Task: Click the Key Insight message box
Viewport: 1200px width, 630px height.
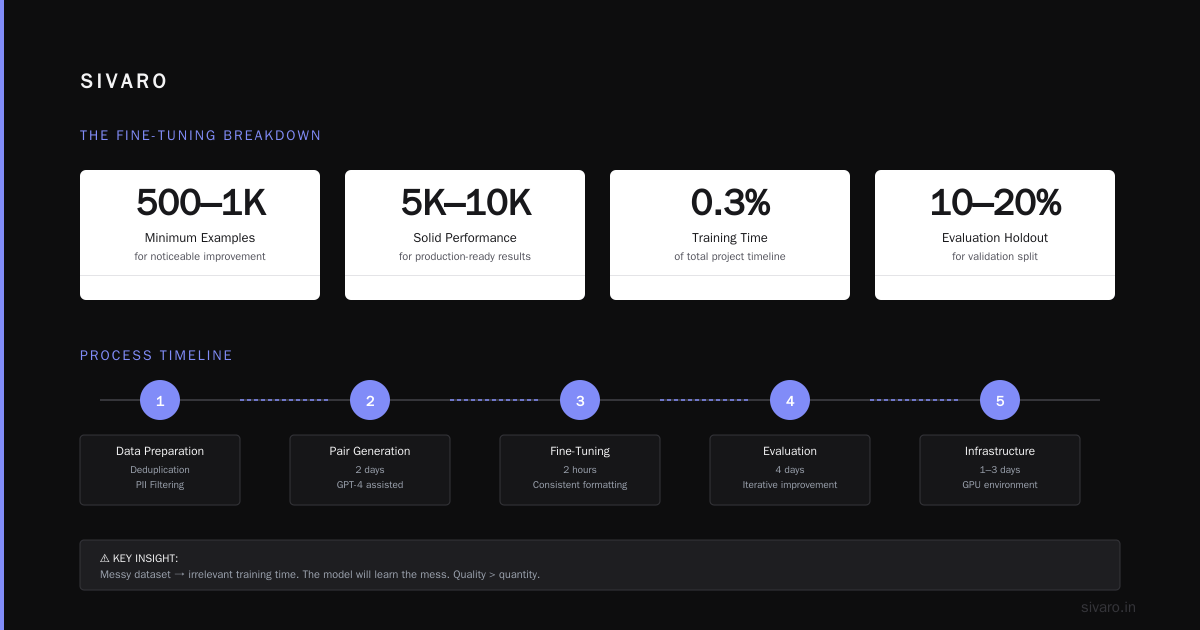Action: [x=600, y=565]
